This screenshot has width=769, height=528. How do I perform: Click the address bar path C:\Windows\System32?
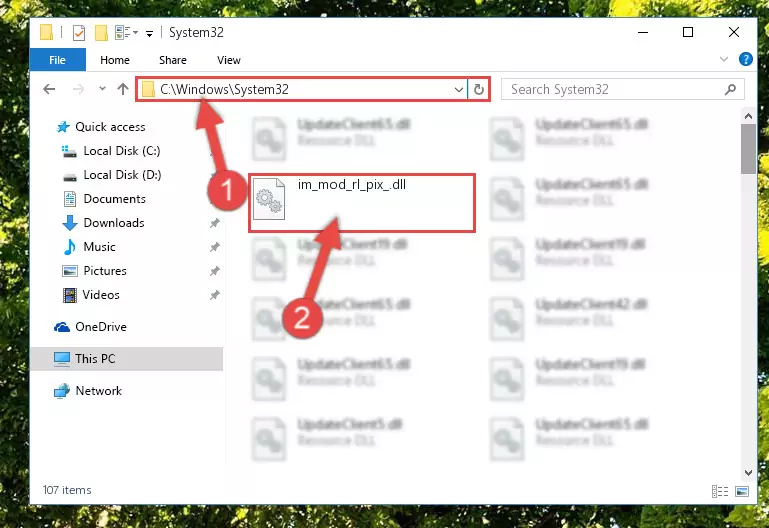(x=224, y=89)
